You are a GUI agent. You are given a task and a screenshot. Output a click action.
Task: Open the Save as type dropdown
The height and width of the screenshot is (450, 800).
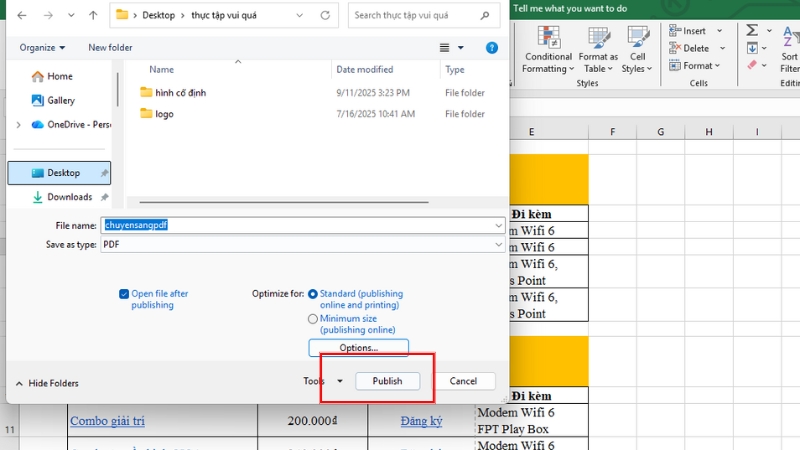[302, 244]
